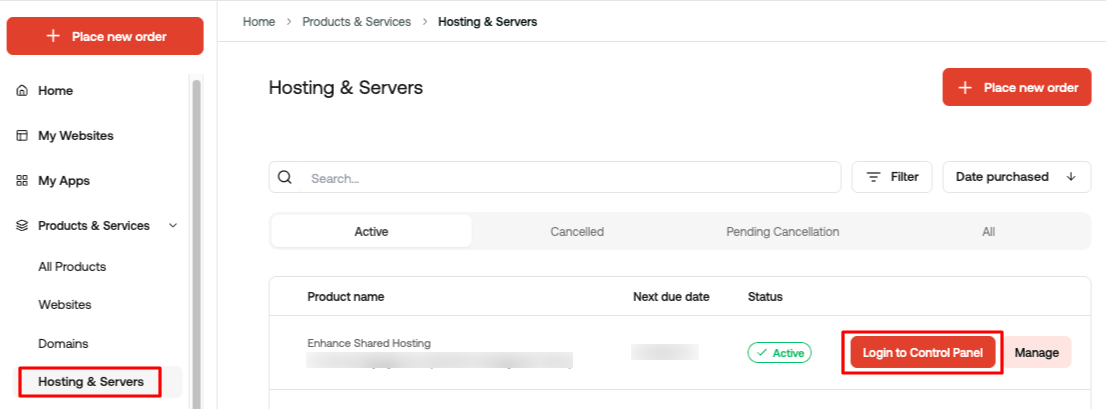Click the Manage button
1106x409 pixels.
1037,353
